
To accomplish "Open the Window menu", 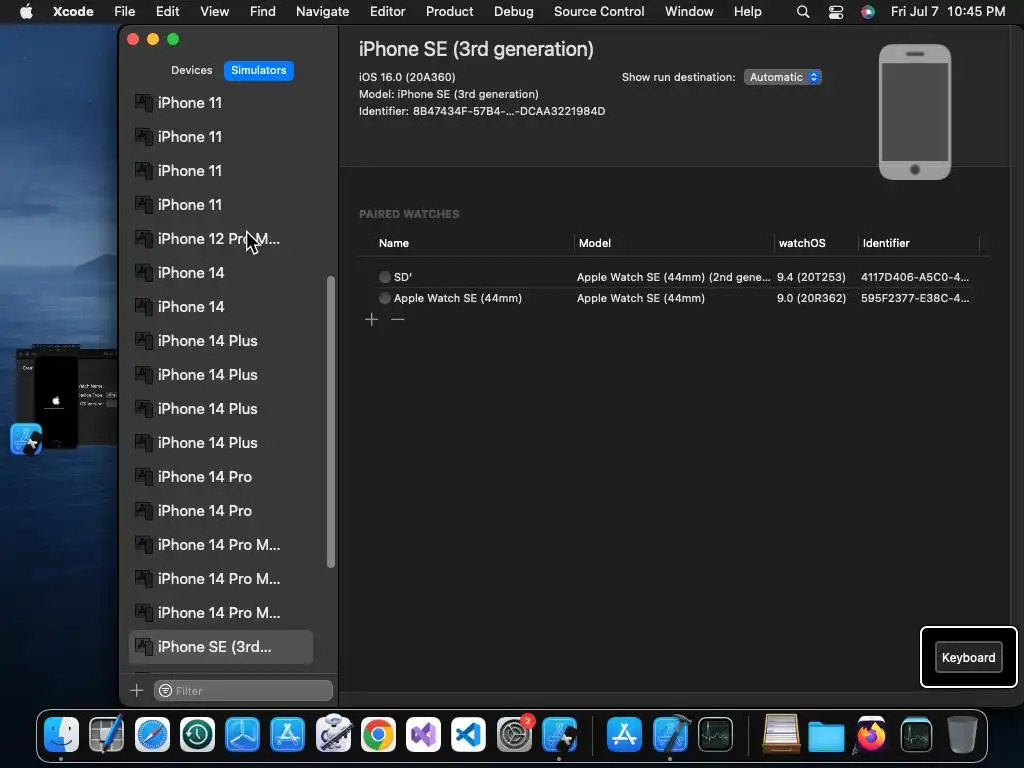I will (689, 12).
